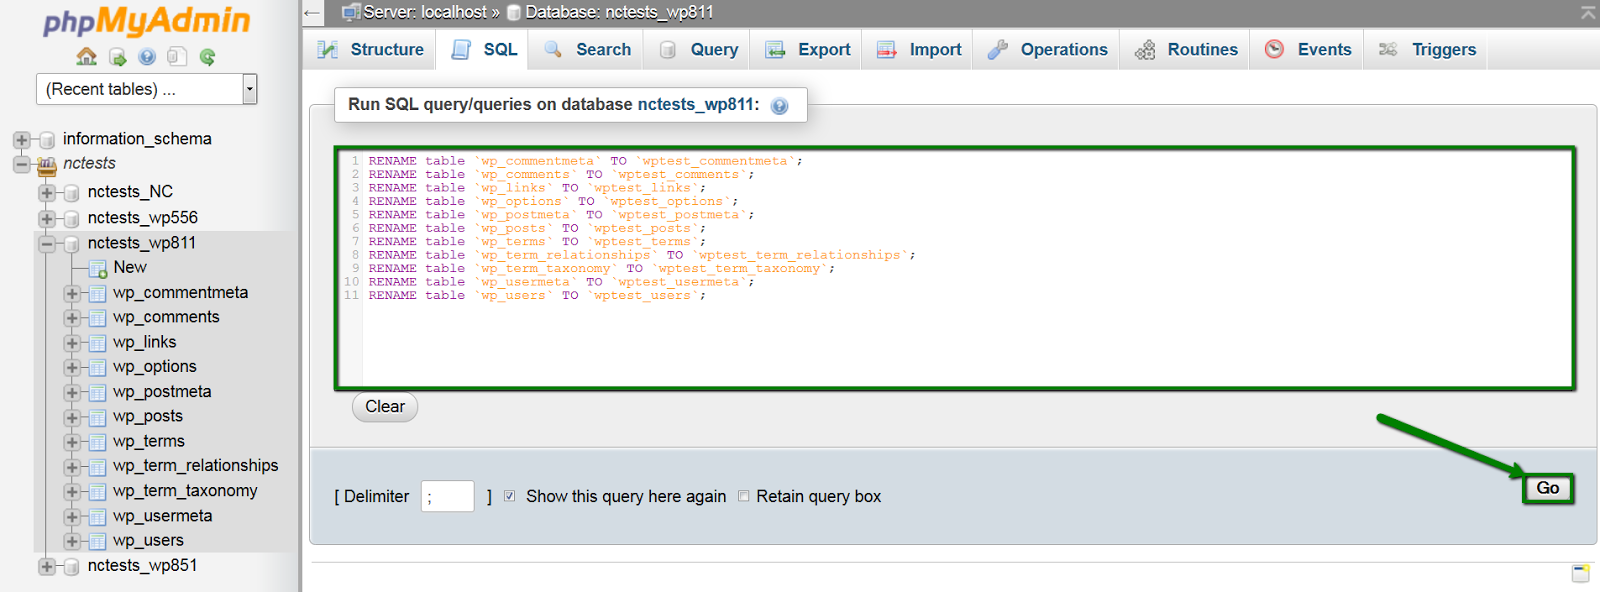Click the wp_terms table icon
Image resolution: width=1600 pixels, height=592 pixels.
click(x=97, y=442)
